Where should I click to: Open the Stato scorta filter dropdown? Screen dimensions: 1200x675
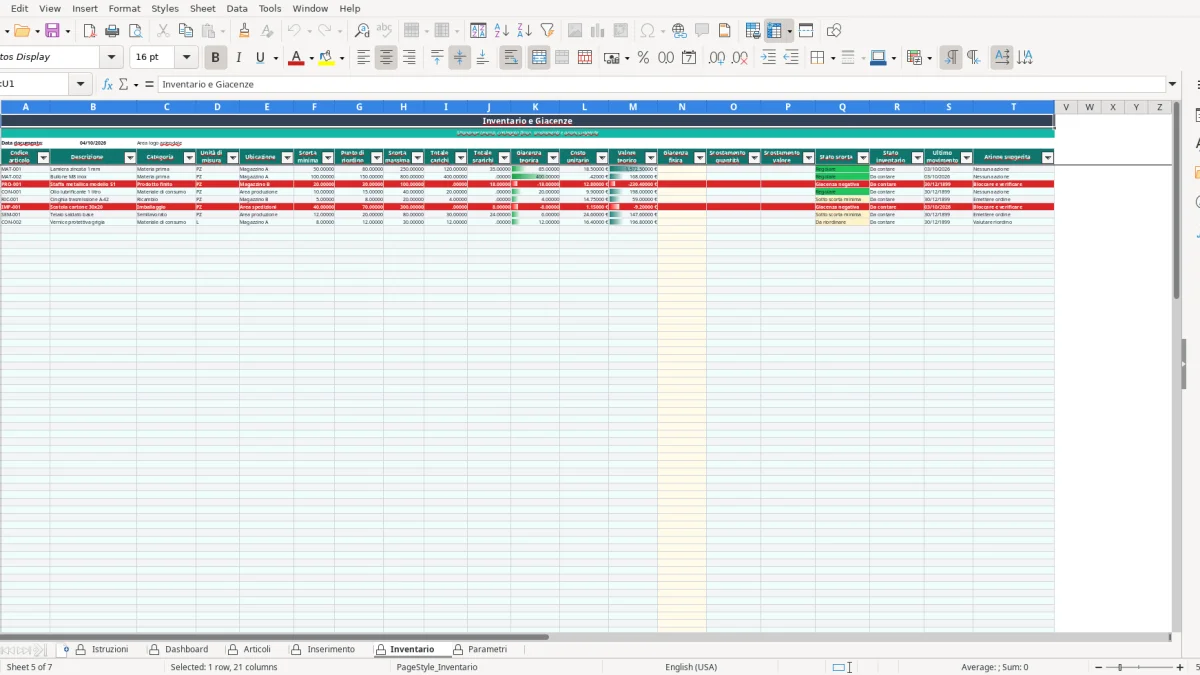click(863, 157)
